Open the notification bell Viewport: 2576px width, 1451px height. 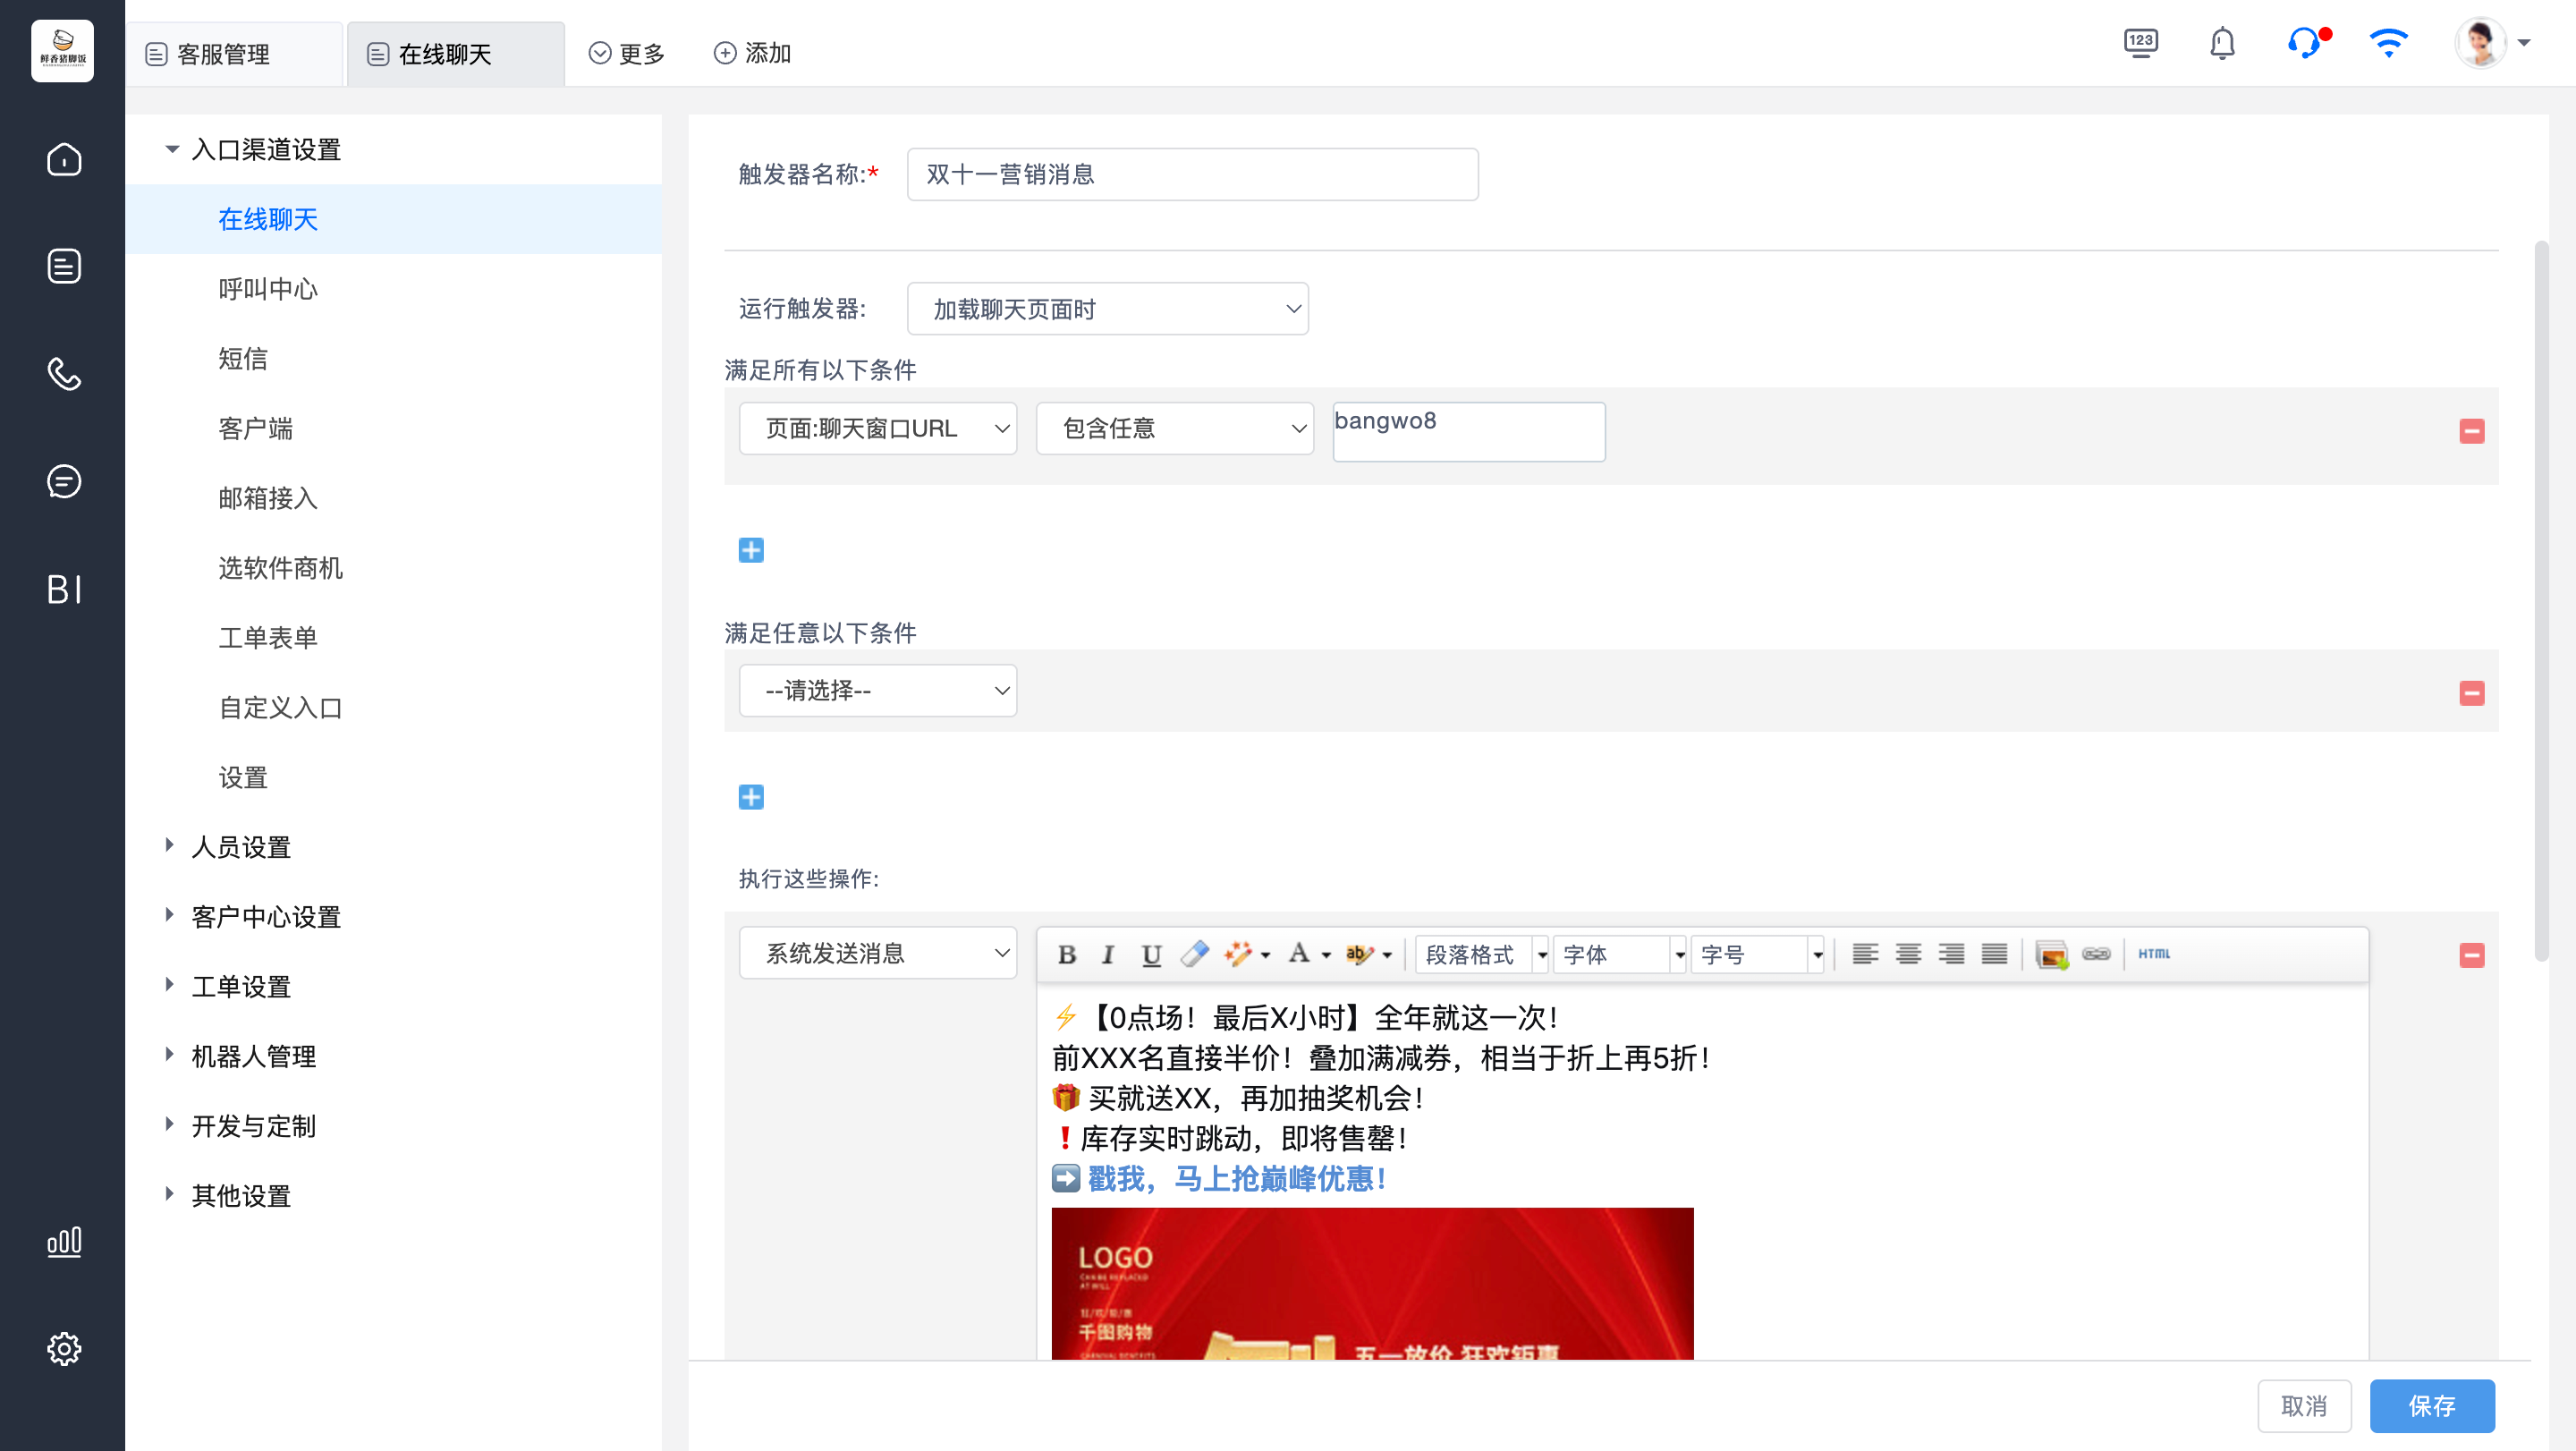[2222, 44]
